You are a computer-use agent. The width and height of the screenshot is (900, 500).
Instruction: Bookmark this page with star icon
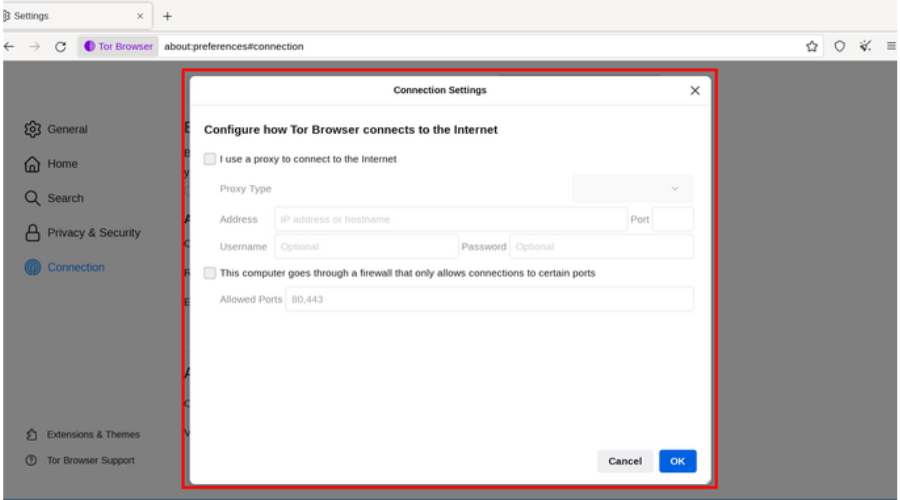pos(812,46)
